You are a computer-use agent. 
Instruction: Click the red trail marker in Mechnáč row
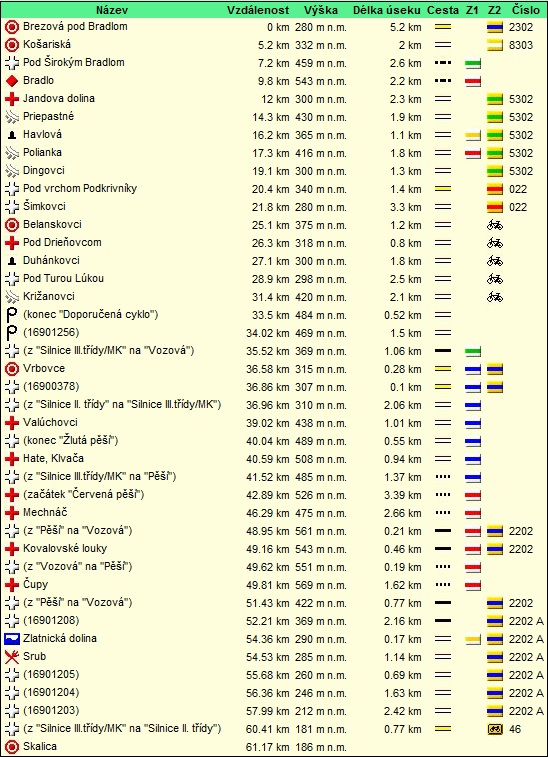[x=473, y=513]
